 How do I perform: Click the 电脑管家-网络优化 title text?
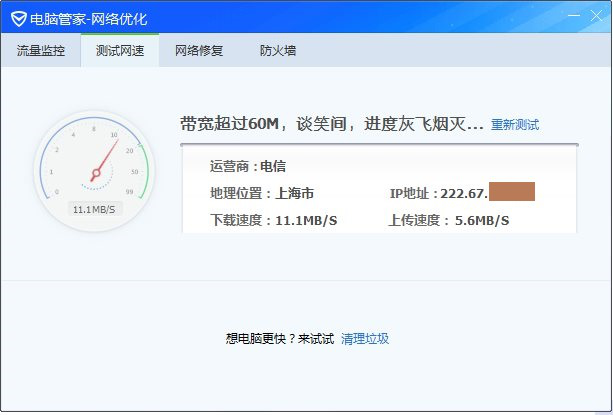tap(88, 18)
